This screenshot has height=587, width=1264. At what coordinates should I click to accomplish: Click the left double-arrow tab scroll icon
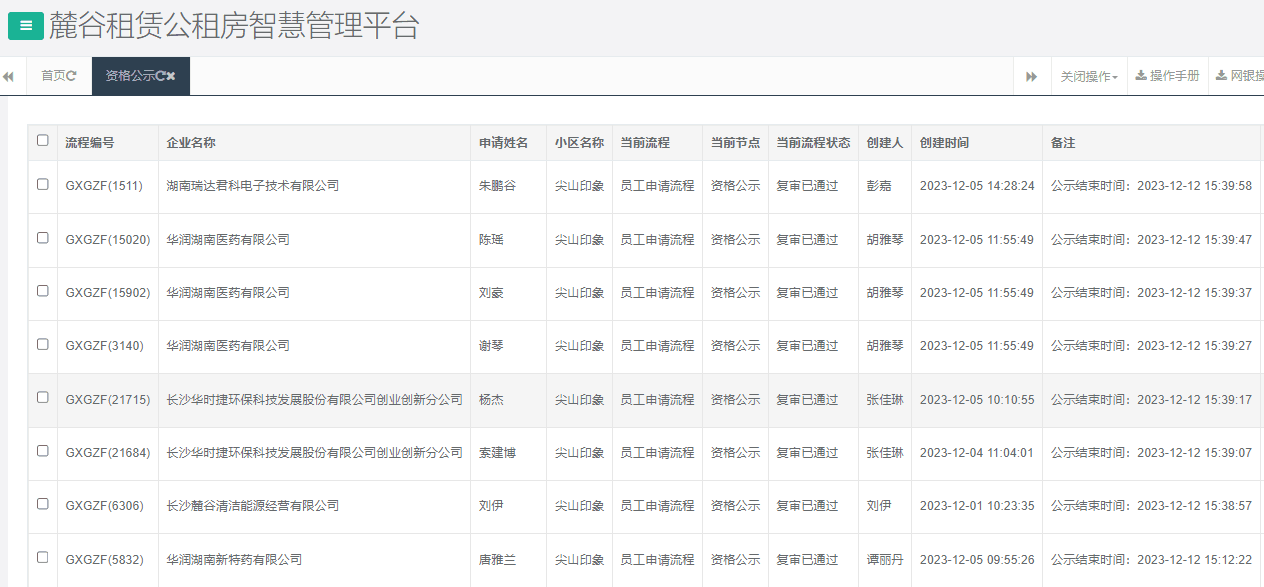pos(8,76)
